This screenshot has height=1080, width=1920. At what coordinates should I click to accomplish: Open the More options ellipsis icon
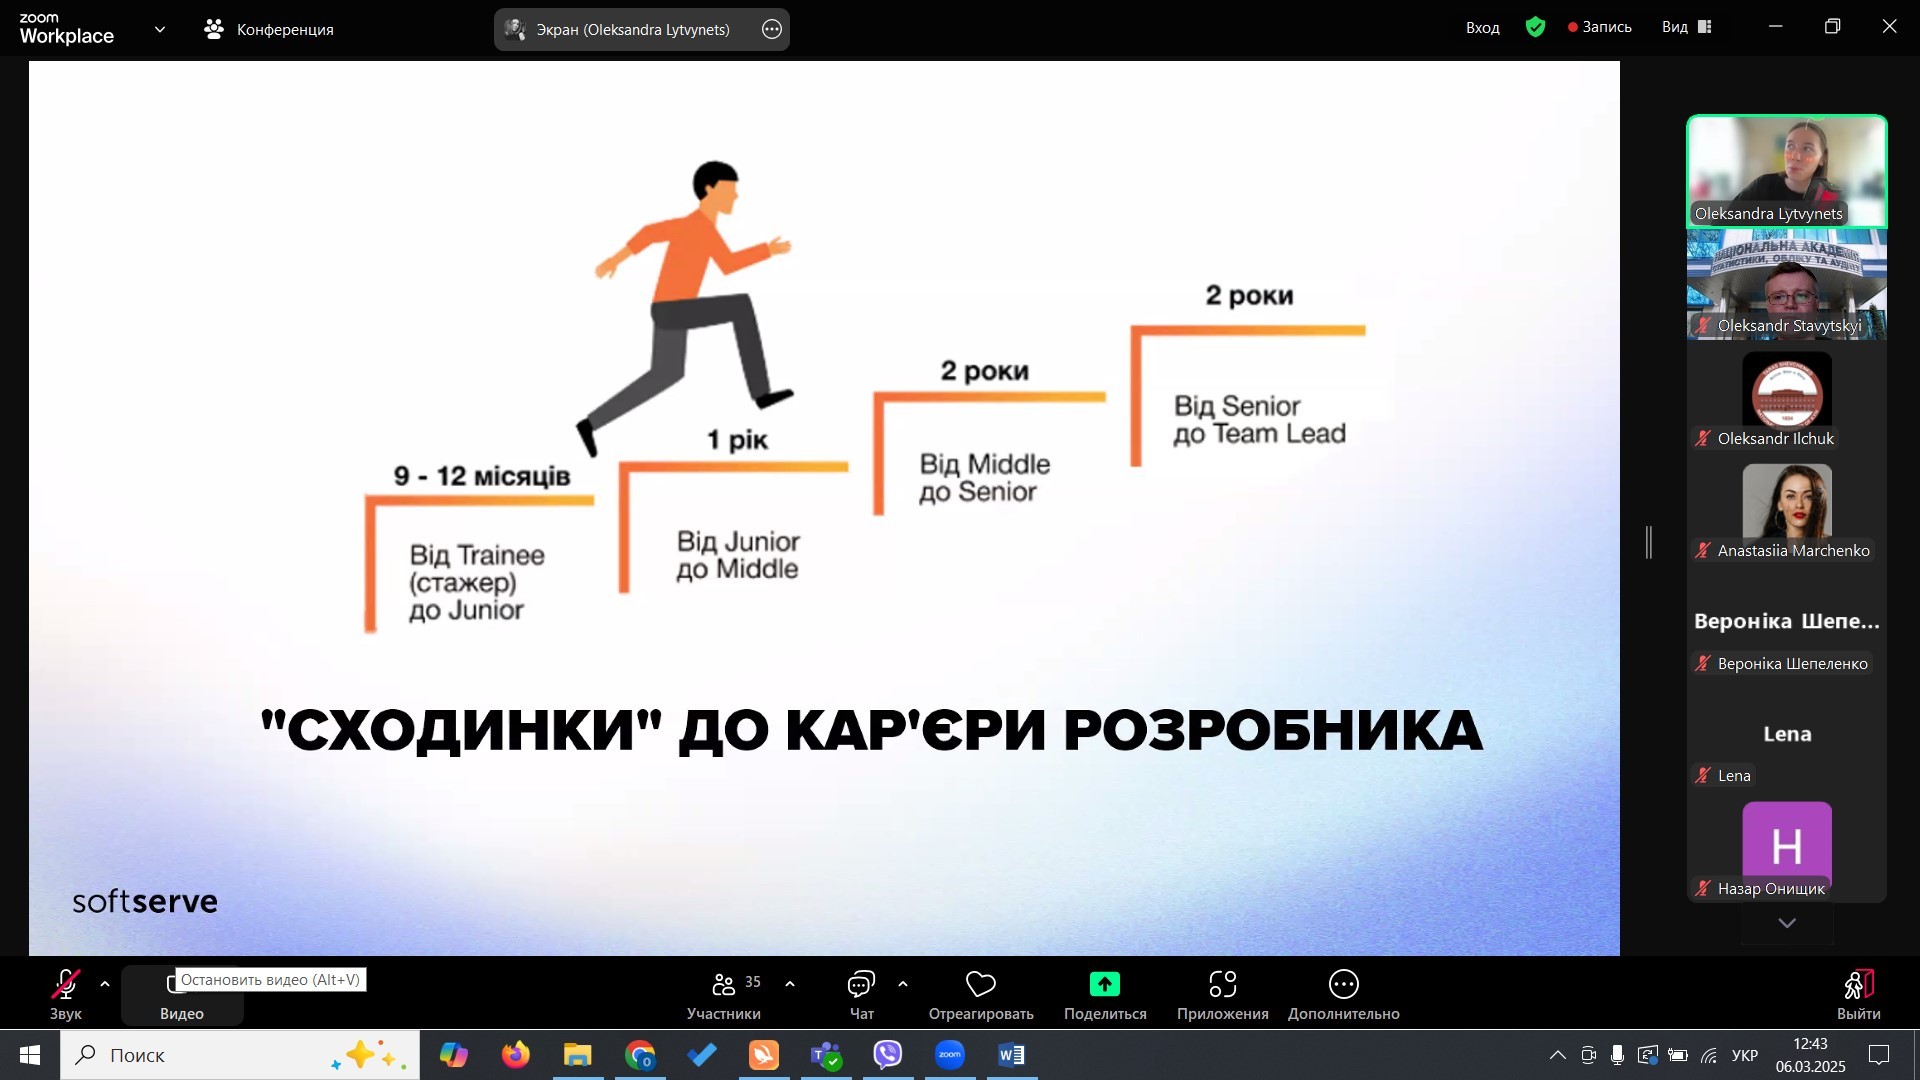tap(1343, 985)
